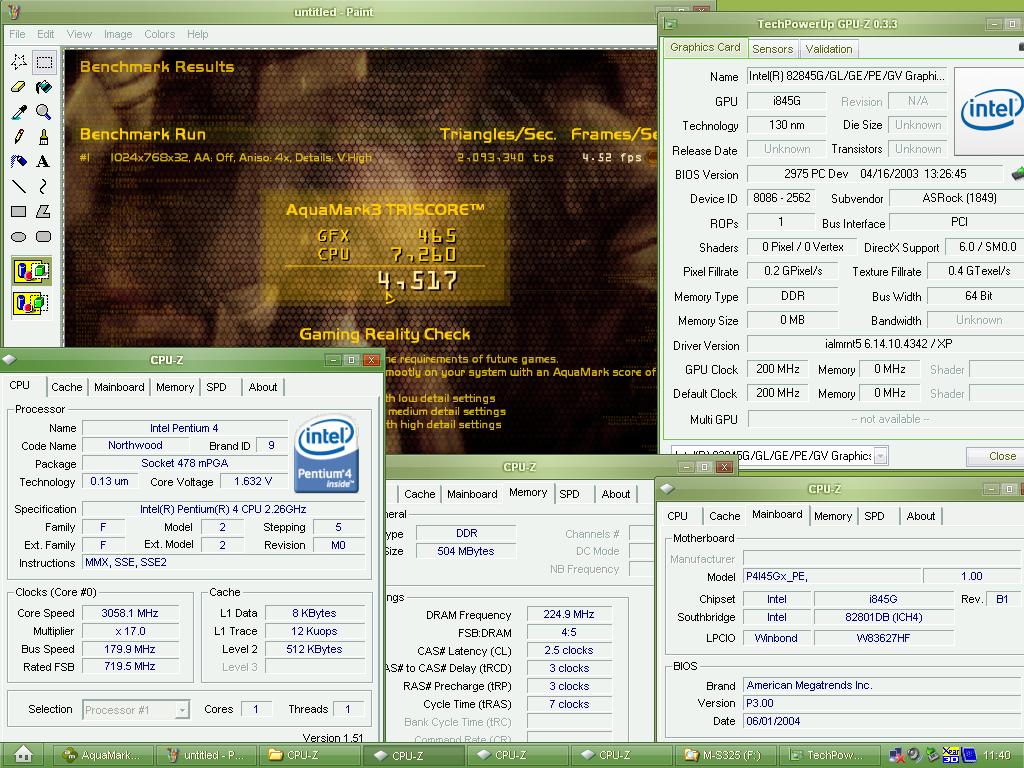Select the Polygon shape tool

pyautogui.click(x=44, y=211)
